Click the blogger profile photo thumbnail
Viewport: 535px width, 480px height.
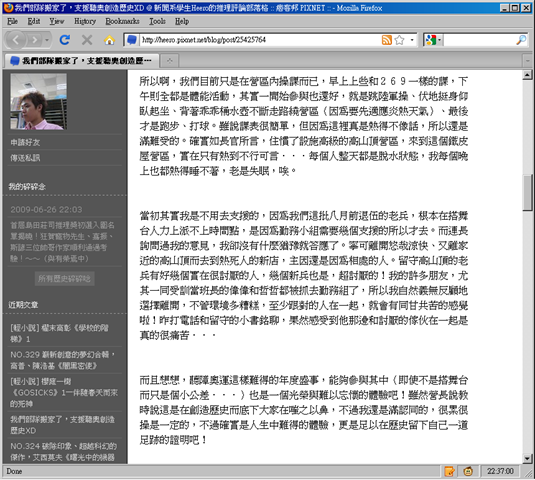pyautogui.click(x=39, y=102)
